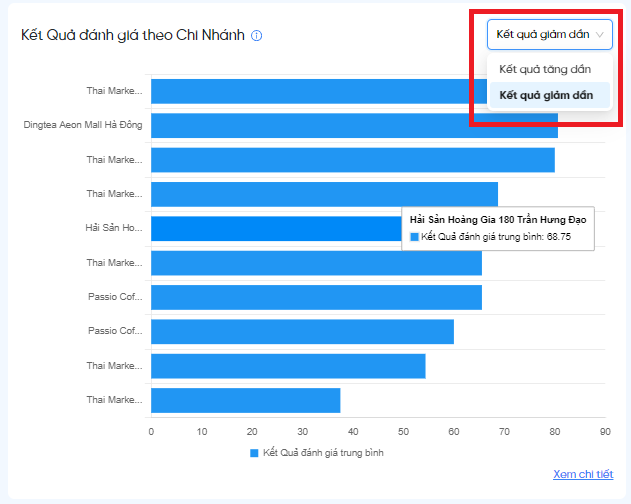Click the first Passio Cof... bar
Image resolution: width=631 pixels, height=504 pixels.
point(316,297)
